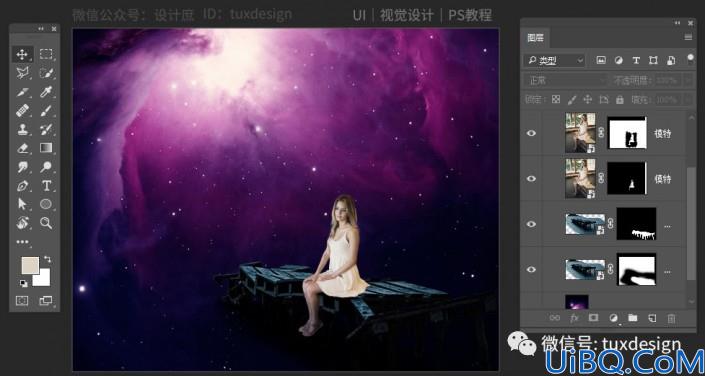Click the Layers panel scroll-down arrow
The image size is (705, 376).
(692, 301)
